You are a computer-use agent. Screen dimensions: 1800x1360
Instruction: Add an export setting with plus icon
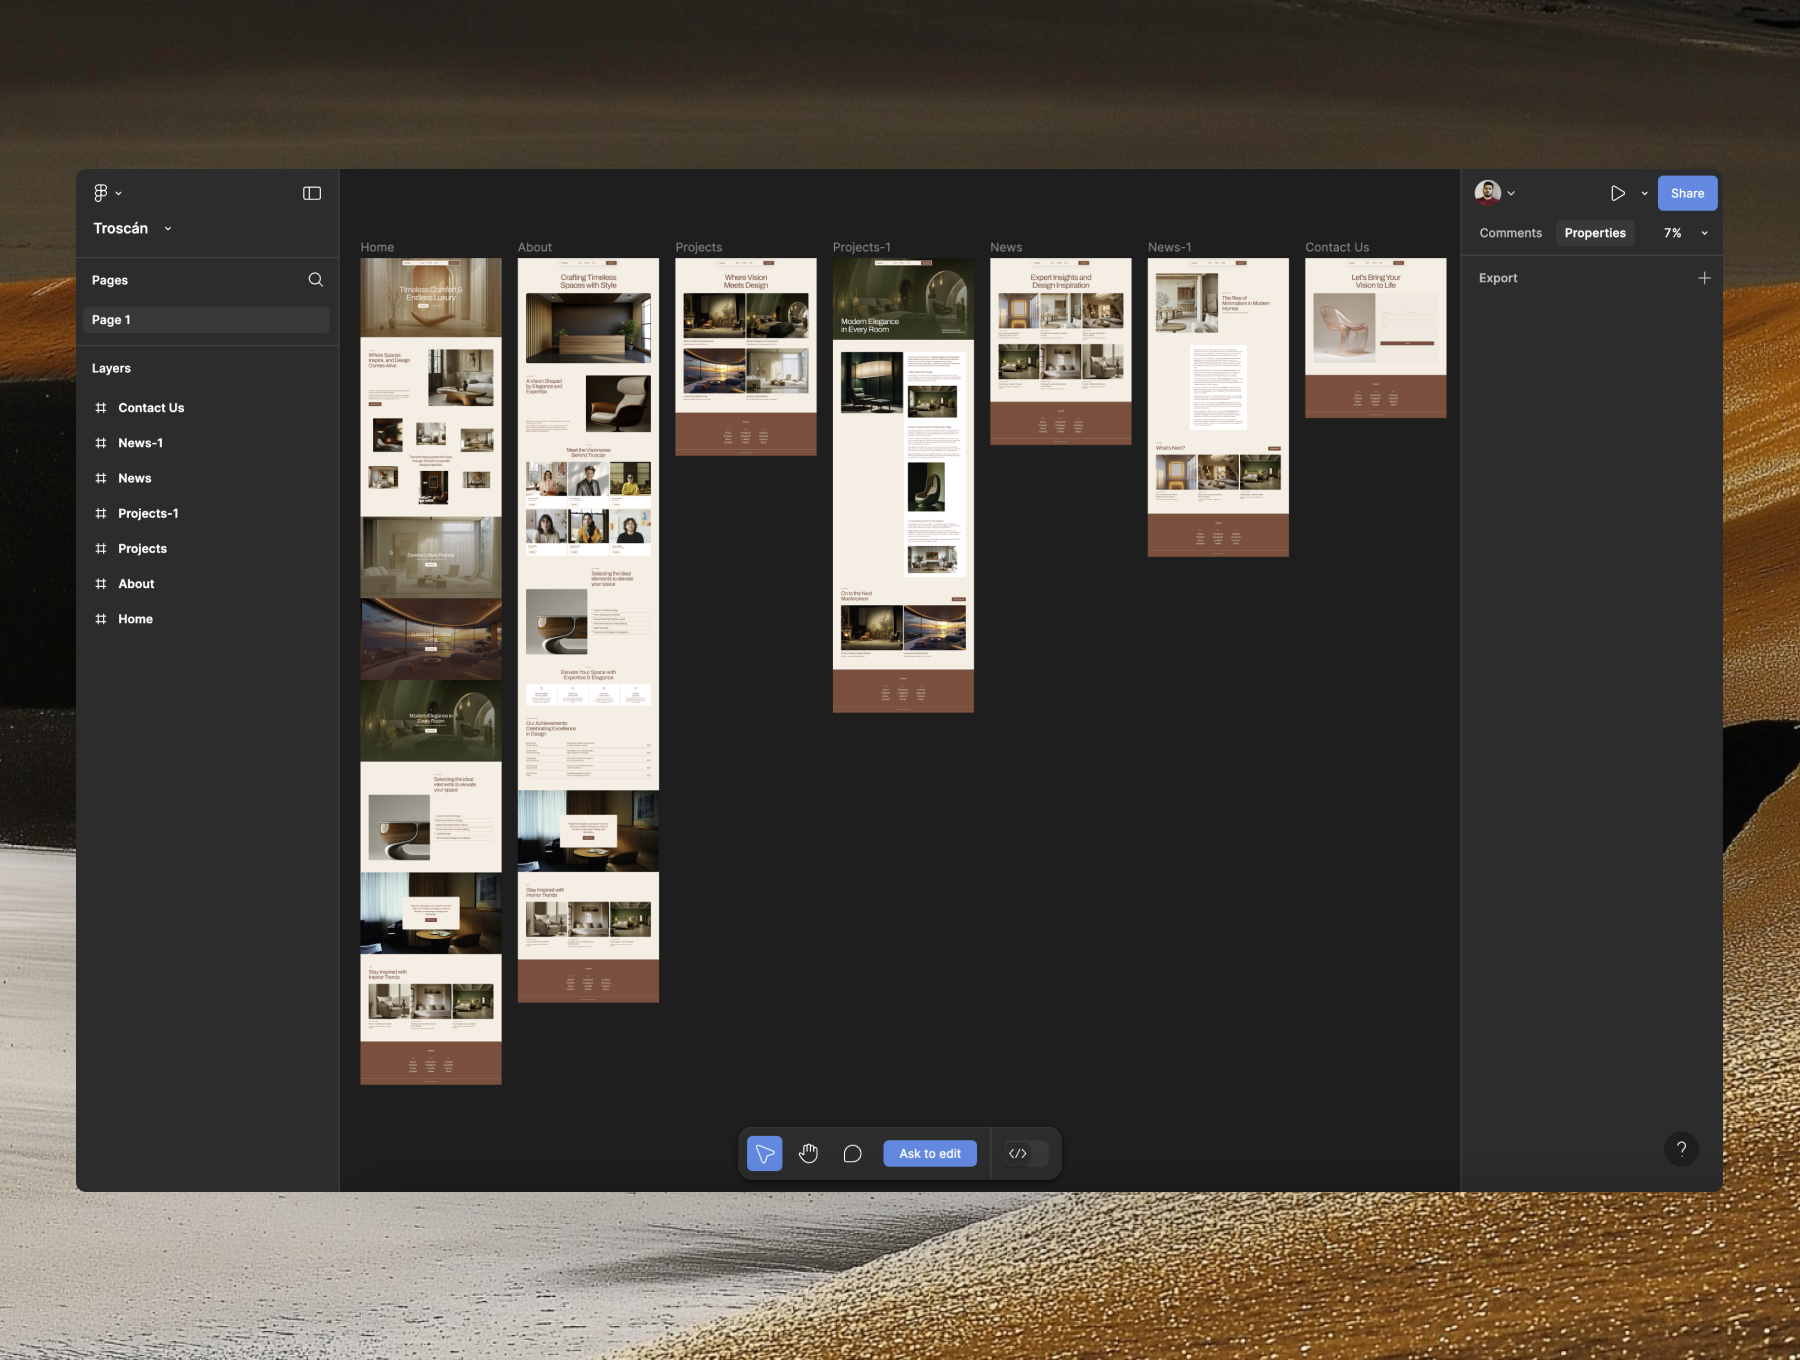[1704, 278]
